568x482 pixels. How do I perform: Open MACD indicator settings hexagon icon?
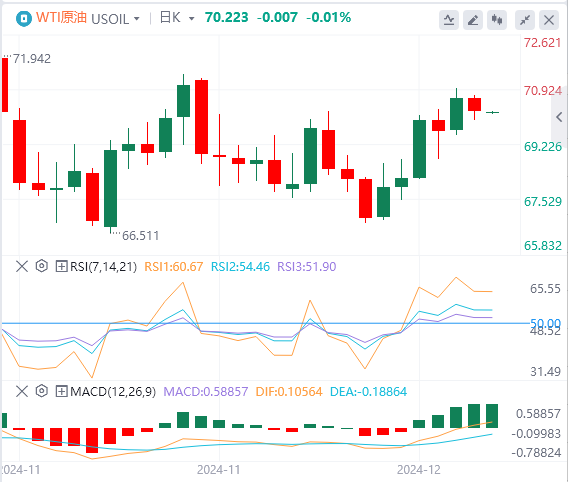42,391
